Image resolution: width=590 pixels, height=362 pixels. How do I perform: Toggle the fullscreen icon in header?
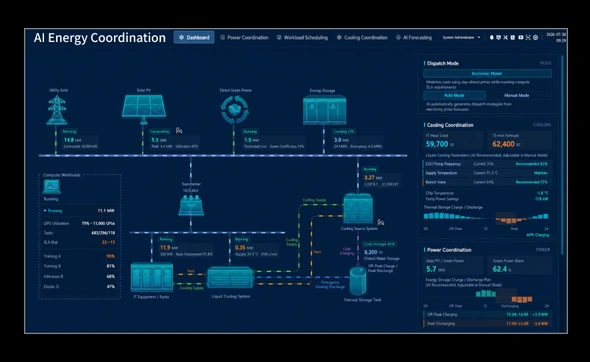tap(528, 37)
